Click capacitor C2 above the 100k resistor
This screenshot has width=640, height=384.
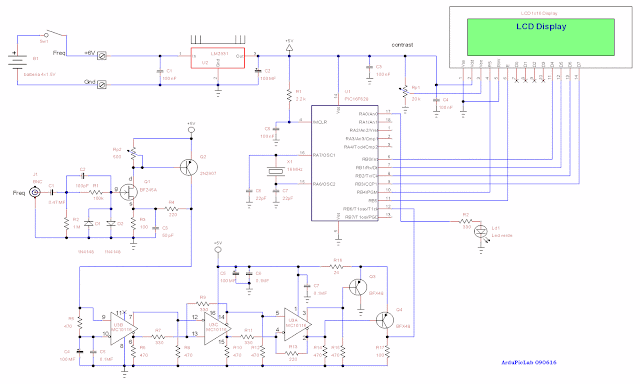coord(83,176)
